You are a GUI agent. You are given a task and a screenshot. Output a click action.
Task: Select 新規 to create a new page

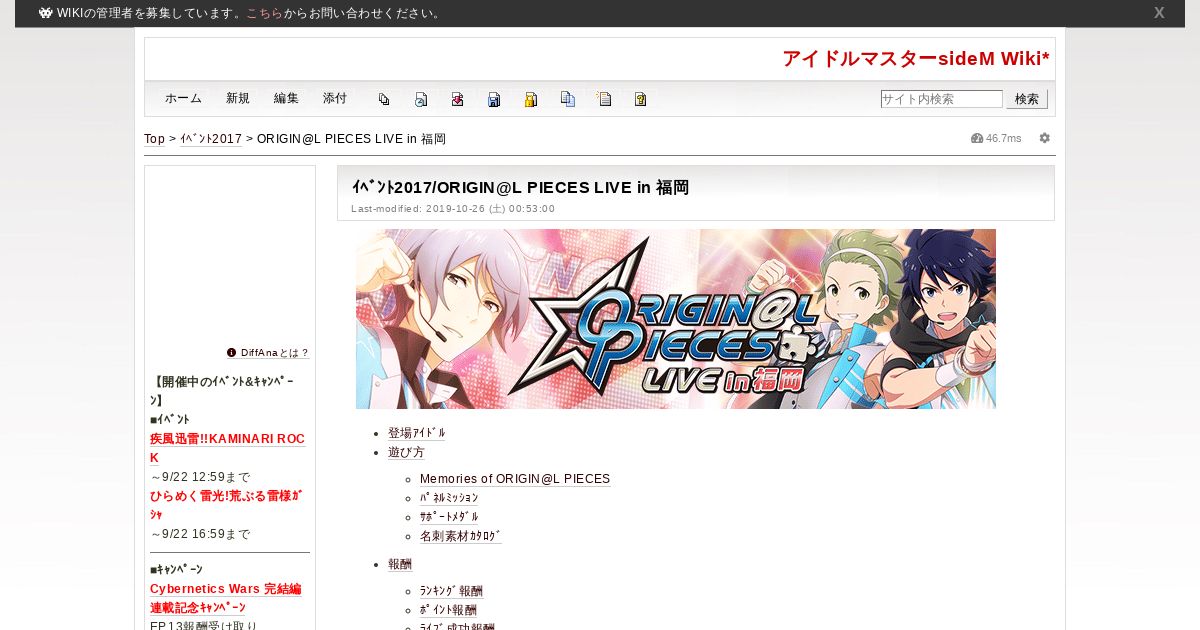click(x=238, y=98)
